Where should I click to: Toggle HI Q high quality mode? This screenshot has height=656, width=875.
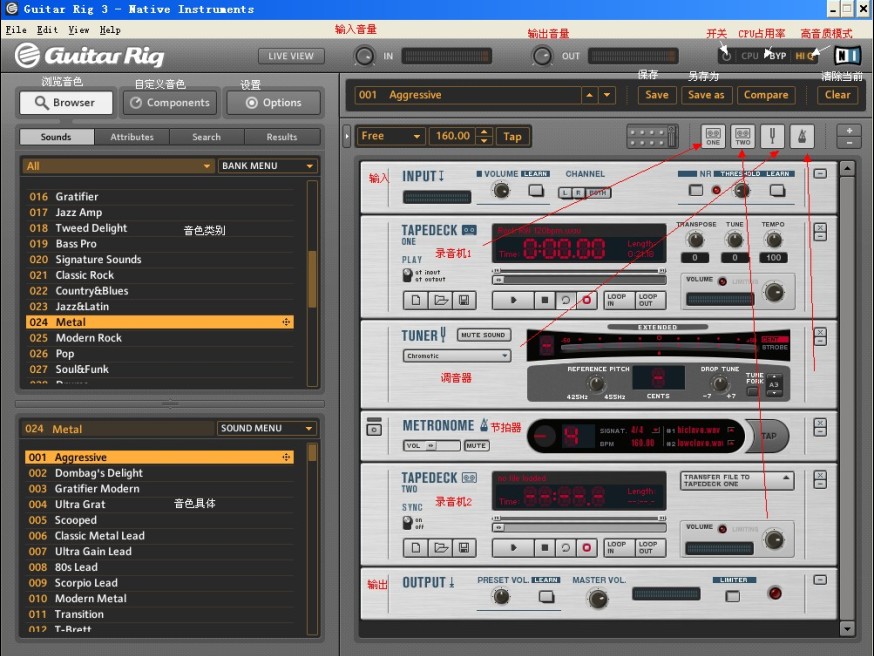point(804,56)
